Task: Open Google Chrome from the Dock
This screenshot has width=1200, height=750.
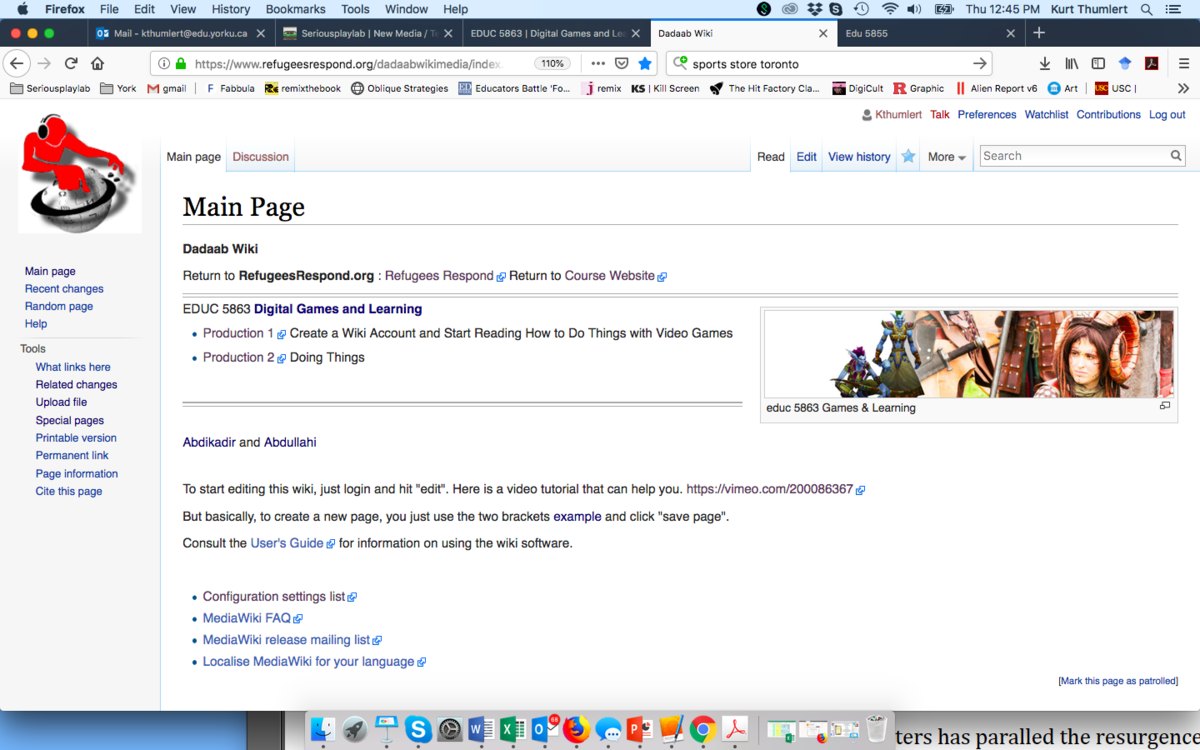Action: [703, 730]
